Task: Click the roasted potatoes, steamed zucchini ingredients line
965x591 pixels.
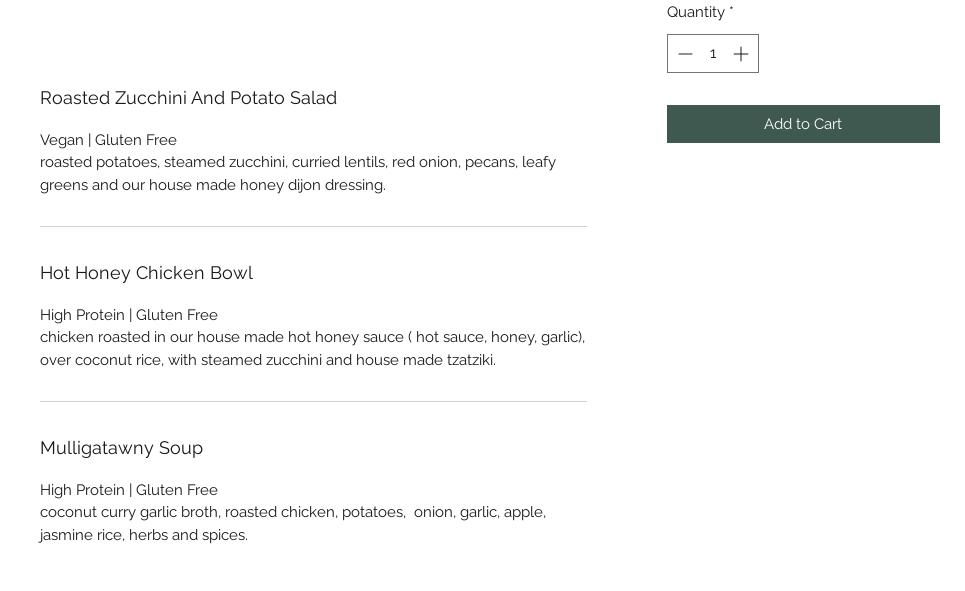Action: click(x=298, y=162)
